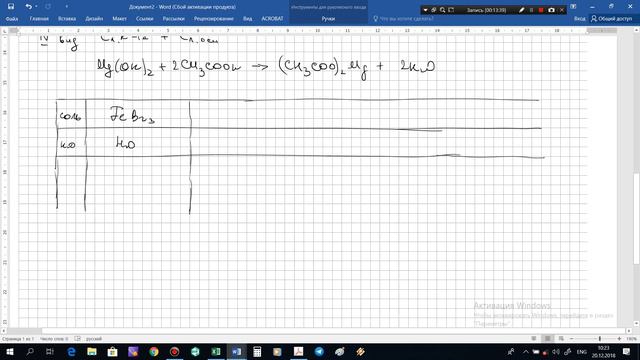Viewport: 640px width, 360px height.
Task: Click the horizontal scrollbar left arrow
Action: coord(4,331)
